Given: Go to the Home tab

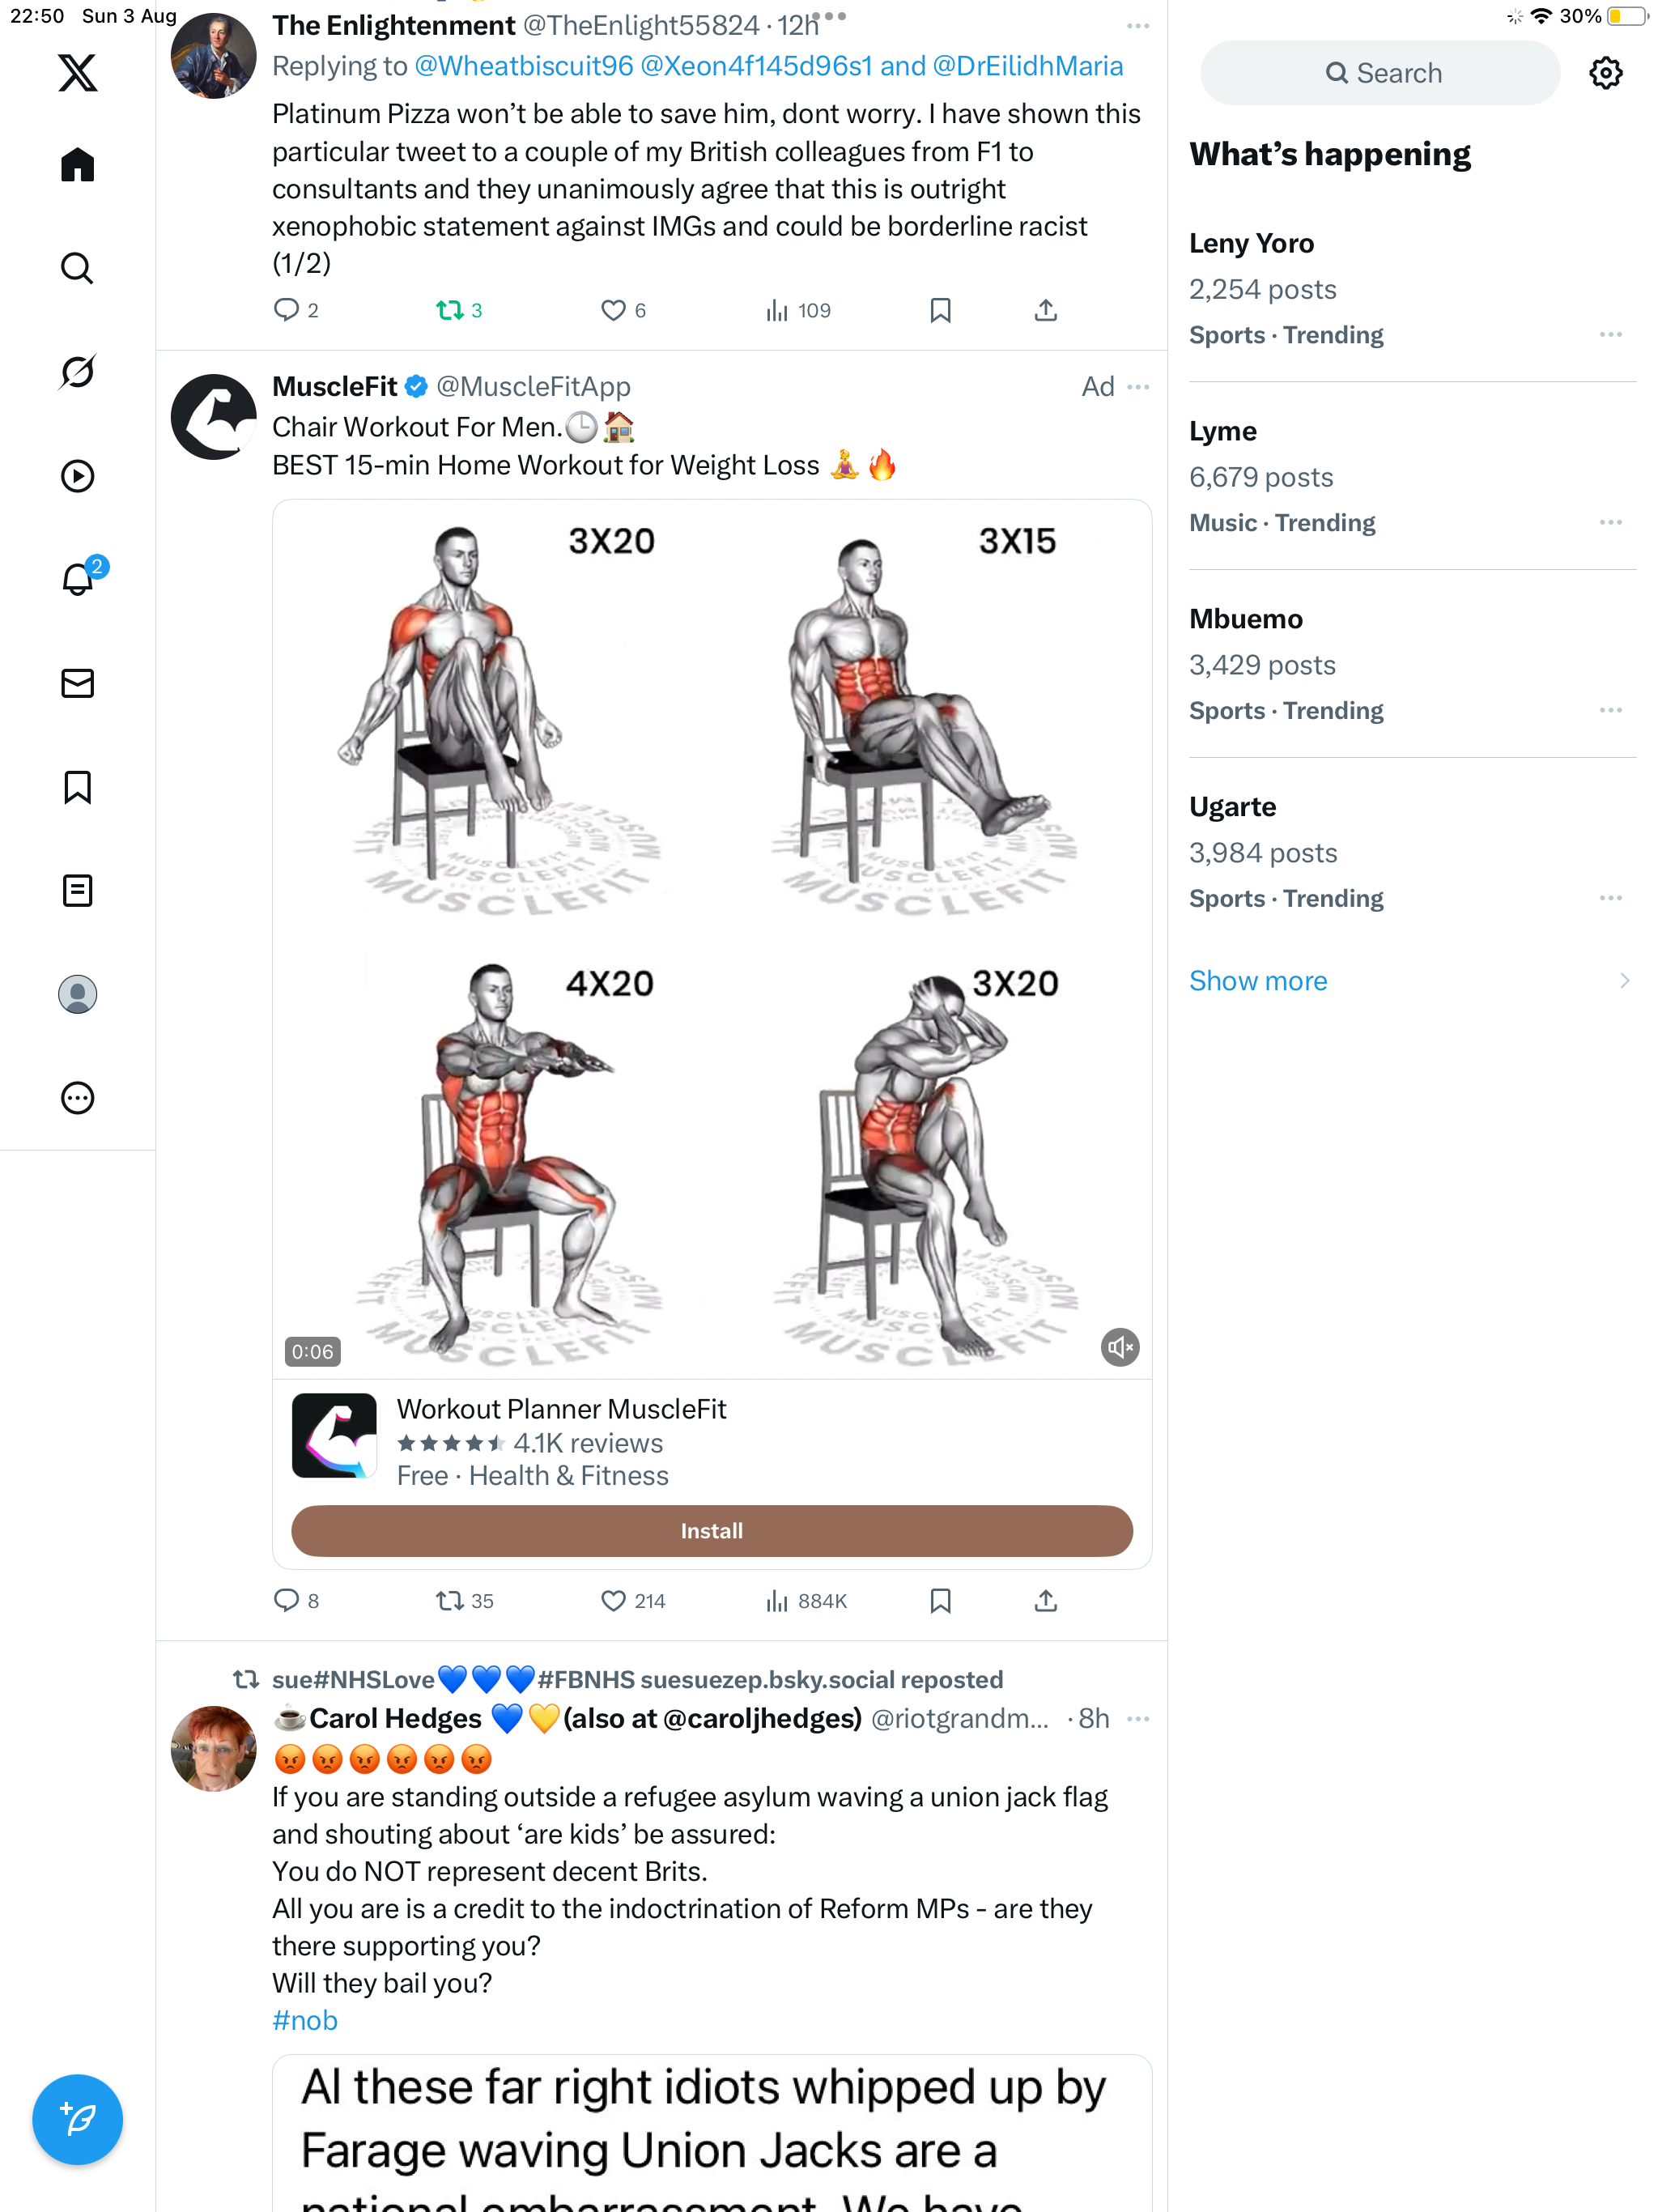Looking at the screenshot, I should [x=77, y=165].
